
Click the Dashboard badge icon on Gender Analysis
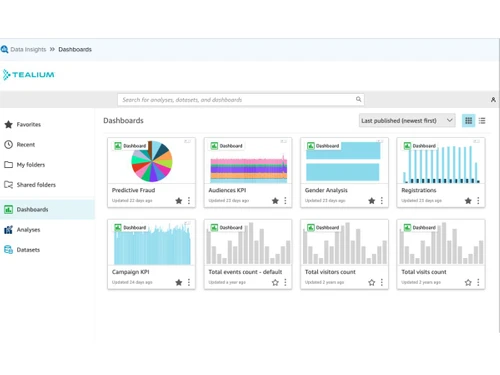[311, 146]
